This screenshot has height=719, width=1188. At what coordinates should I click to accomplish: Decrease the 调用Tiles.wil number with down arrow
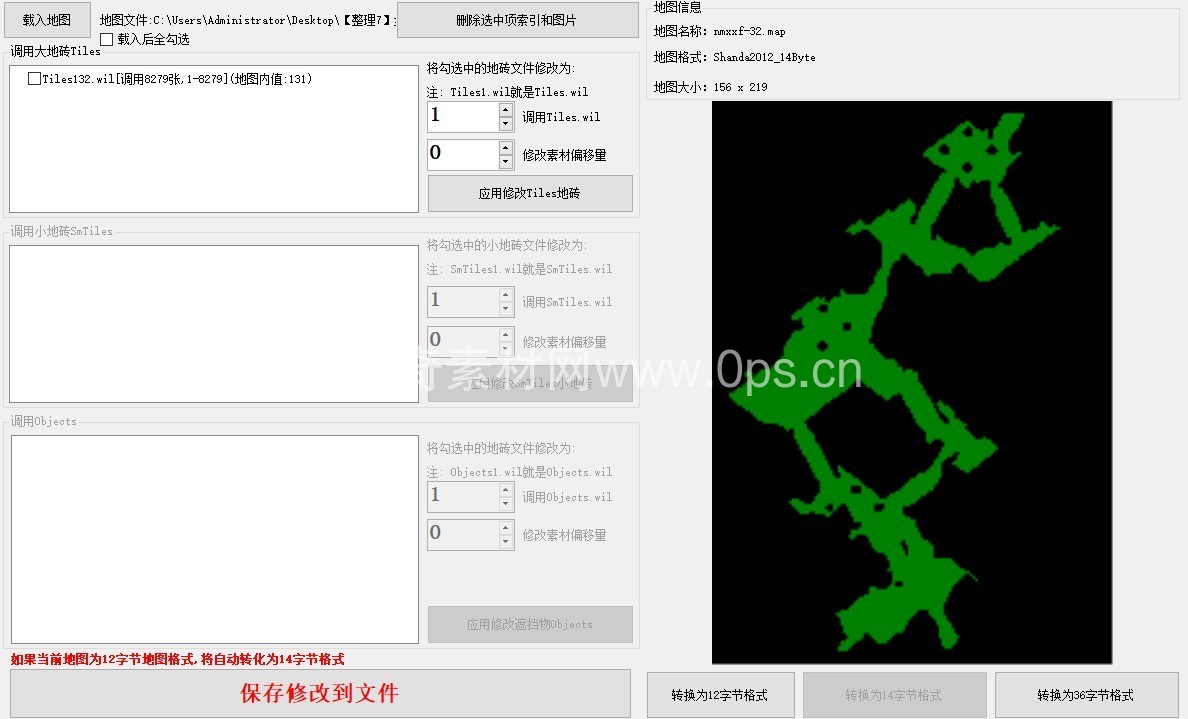coord(506,124)
